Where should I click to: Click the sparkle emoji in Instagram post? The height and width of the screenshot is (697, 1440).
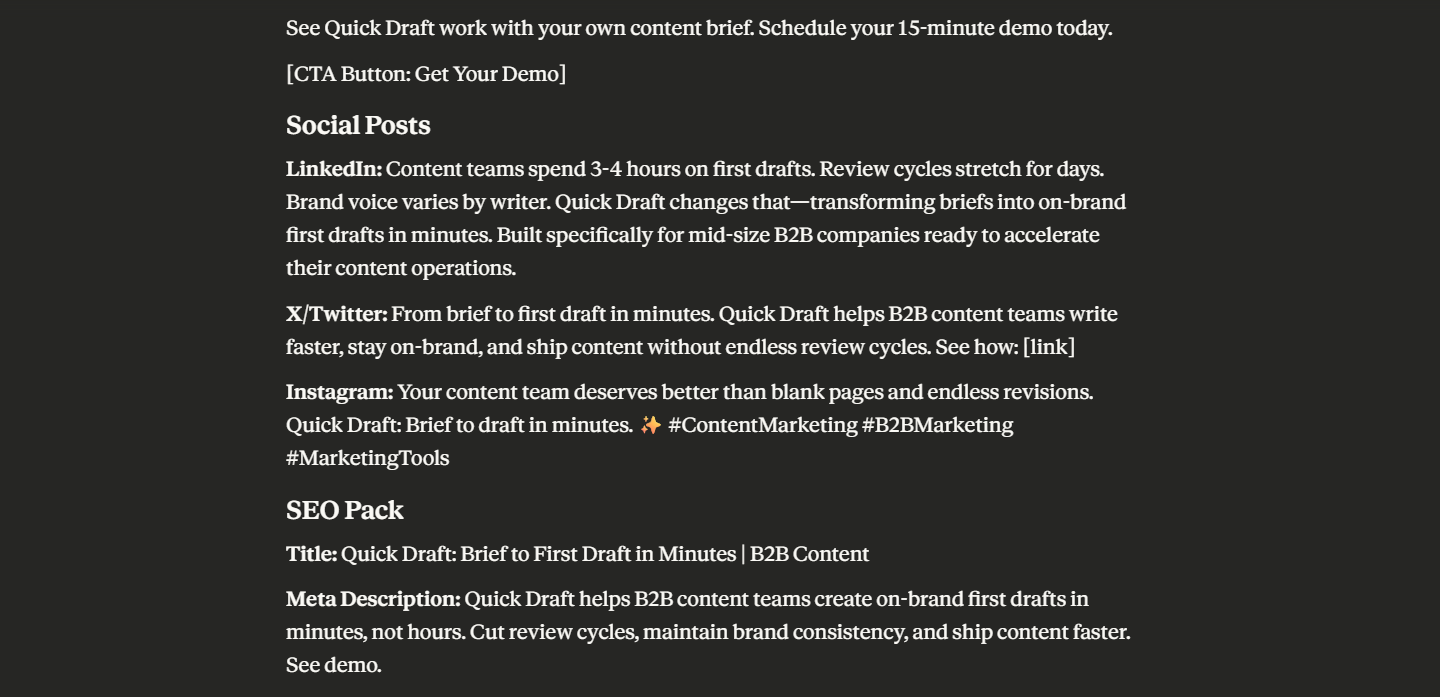(x=651, y=425)
